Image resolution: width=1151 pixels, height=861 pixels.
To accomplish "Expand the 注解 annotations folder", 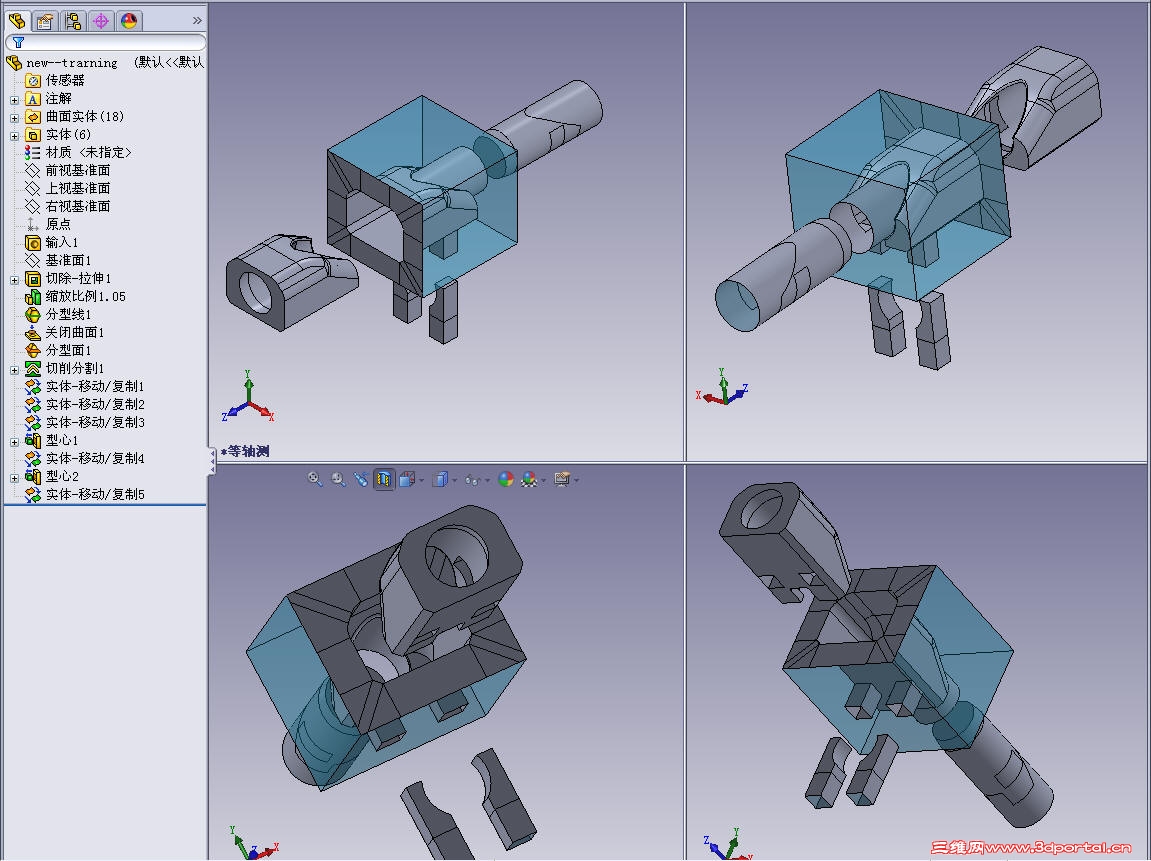I will coord(15,100).
